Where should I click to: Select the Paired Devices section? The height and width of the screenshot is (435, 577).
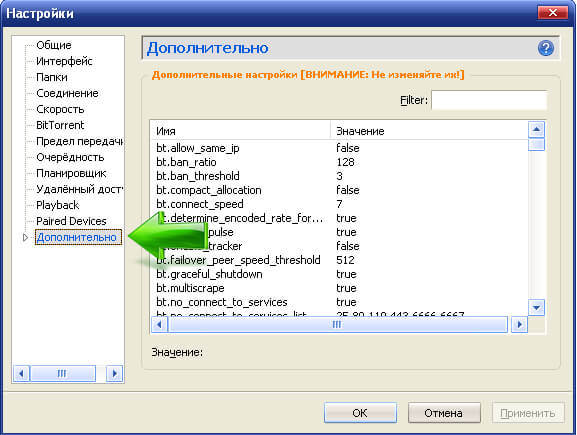pos(71,221)
